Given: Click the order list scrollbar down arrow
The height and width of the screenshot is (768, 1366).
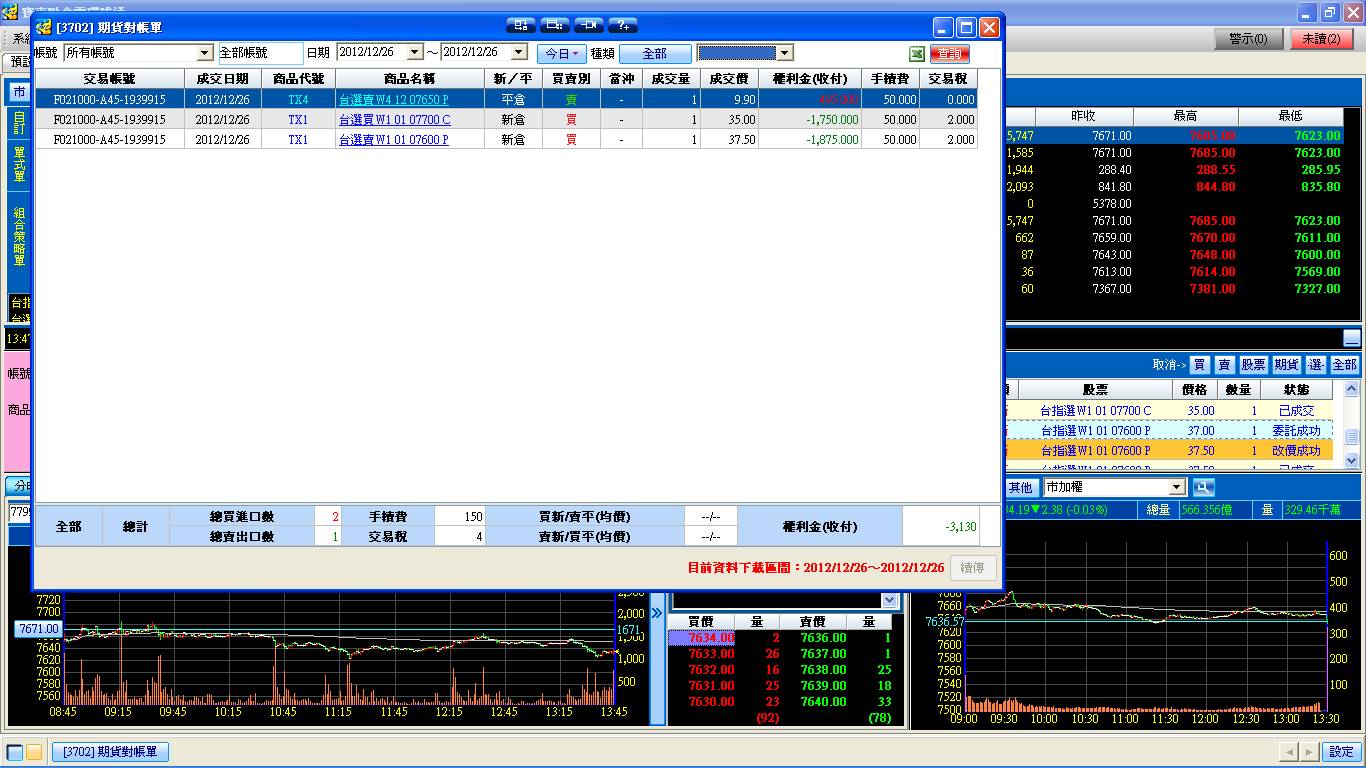Looking at the screenshot, I should pos(1352,460).
